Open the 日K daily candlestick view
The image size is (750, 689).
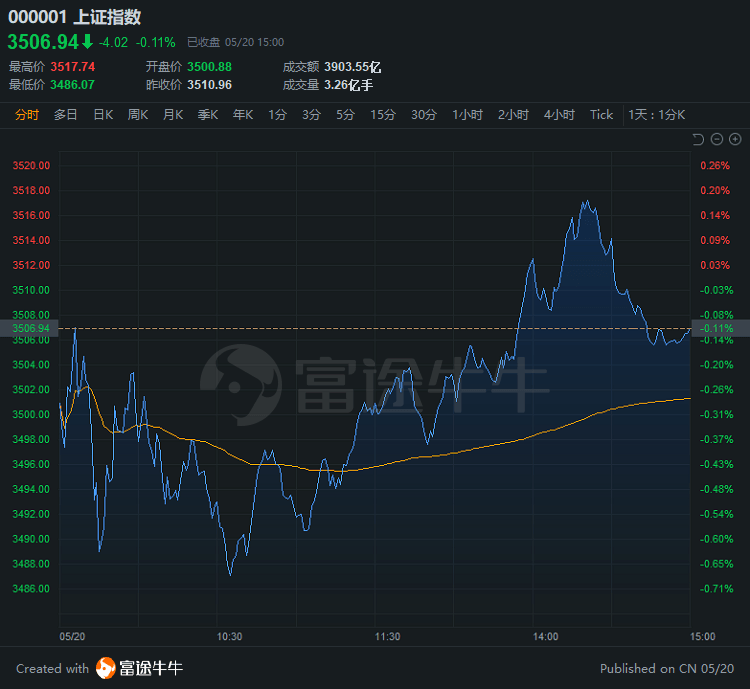(x=103, y=115)
